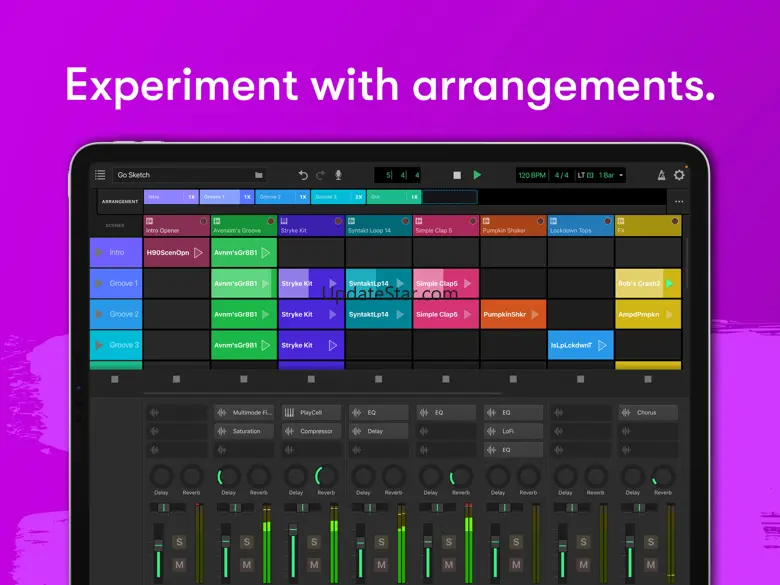Open the 1 Bar quantize dropdown

click(x=611, y=175)
